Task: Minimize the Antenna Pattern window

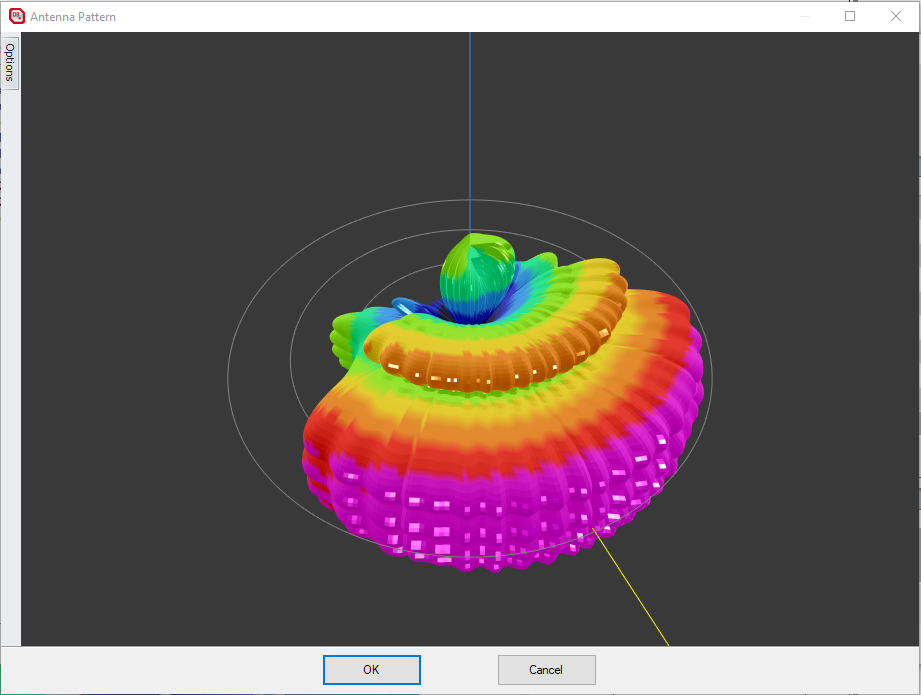Action: [805, 16]
